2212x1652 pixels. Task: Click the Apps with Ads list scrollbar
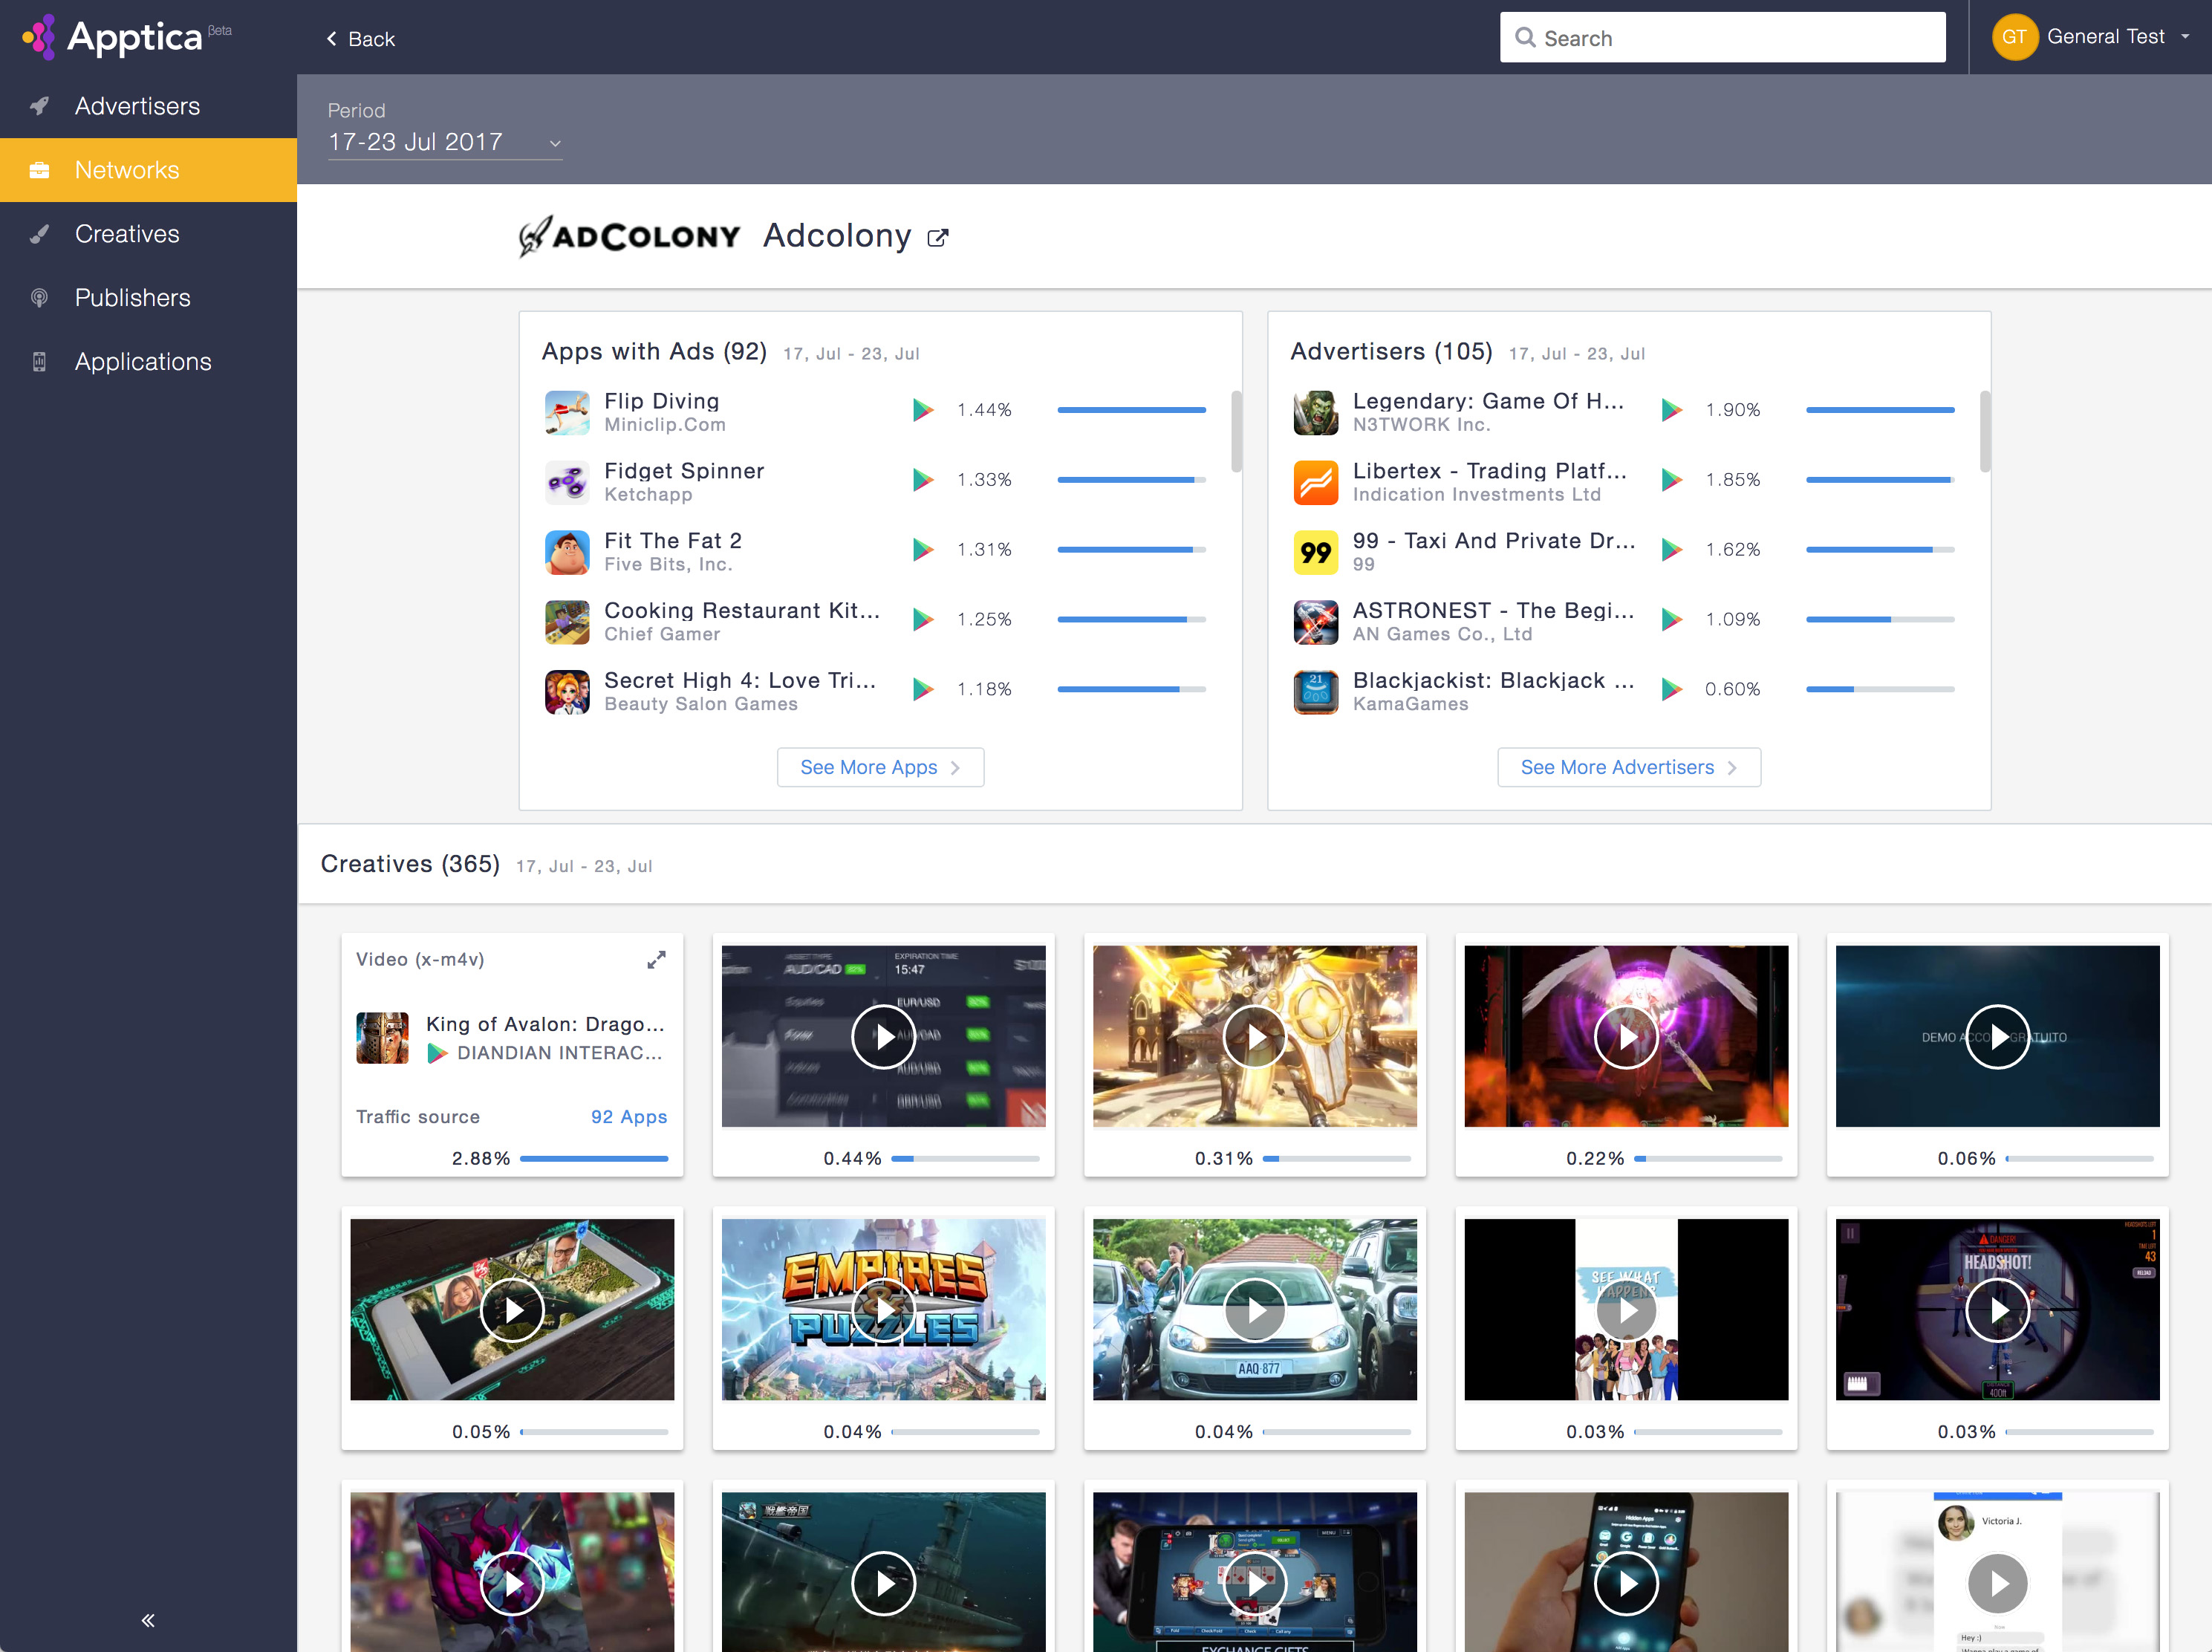[1236, 431]
